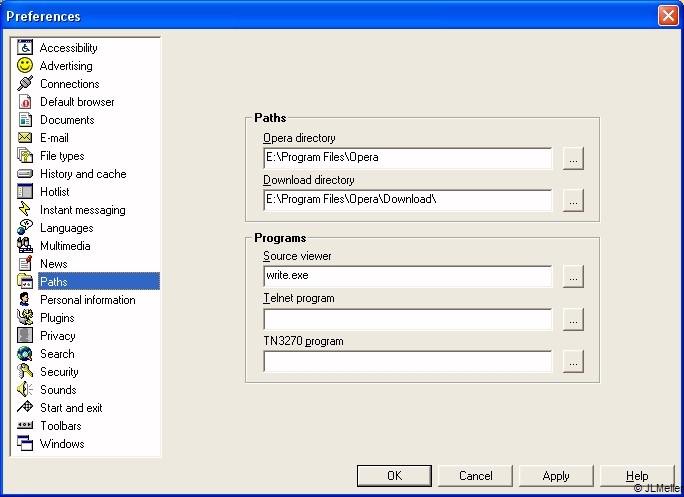
Task: Click the Sounds speaker icon
Action: [x=25, y=389]
